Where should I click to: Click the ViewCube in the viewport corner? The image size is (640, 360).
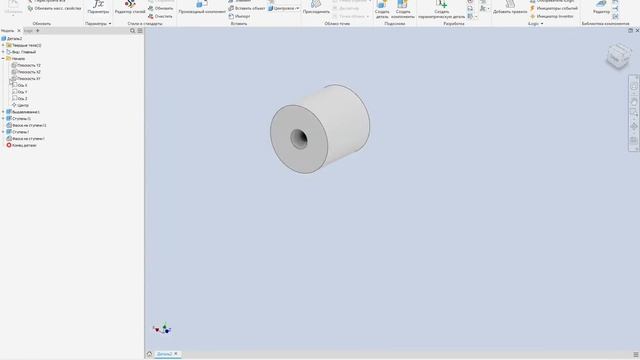[618, 56]
